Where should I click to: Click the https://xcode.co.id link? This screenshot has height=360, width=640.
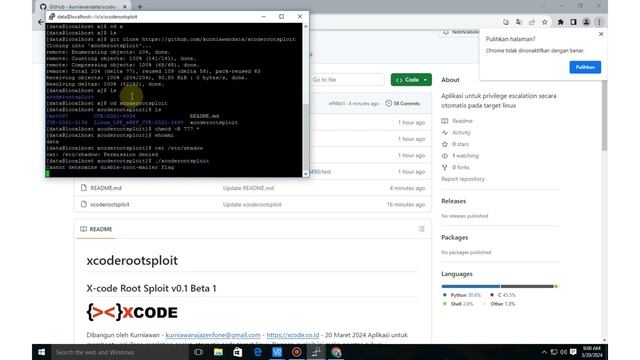(x=293, y=335)
